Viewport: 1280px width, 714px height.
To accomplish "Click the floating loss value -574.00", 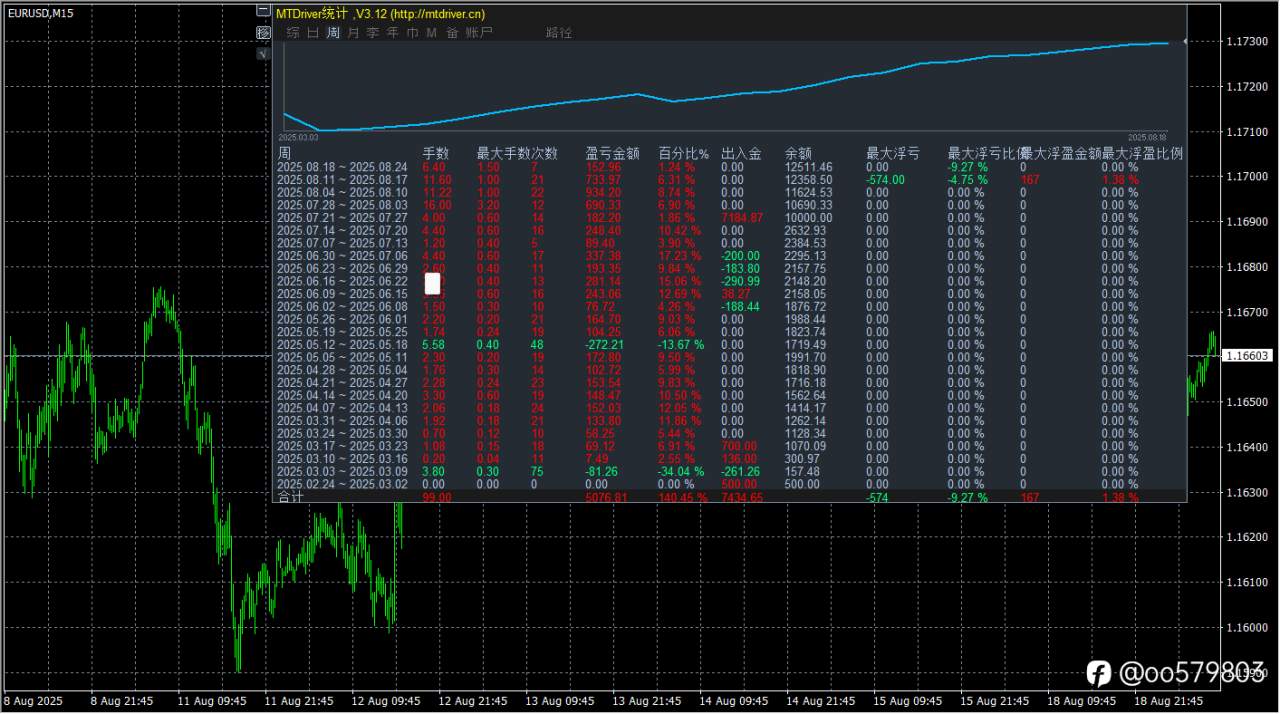I will [885, 180].
